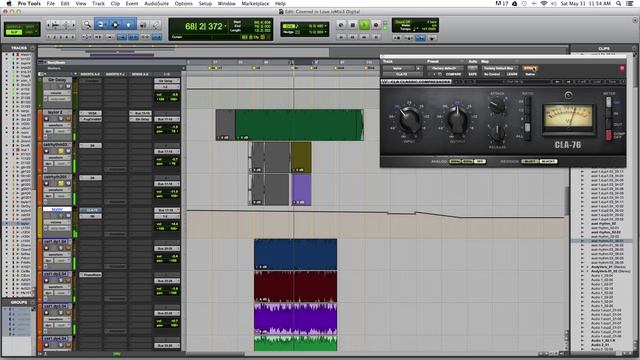
Task: Open the plug-in Preset dropdown
Action: (x=444, y=68)
